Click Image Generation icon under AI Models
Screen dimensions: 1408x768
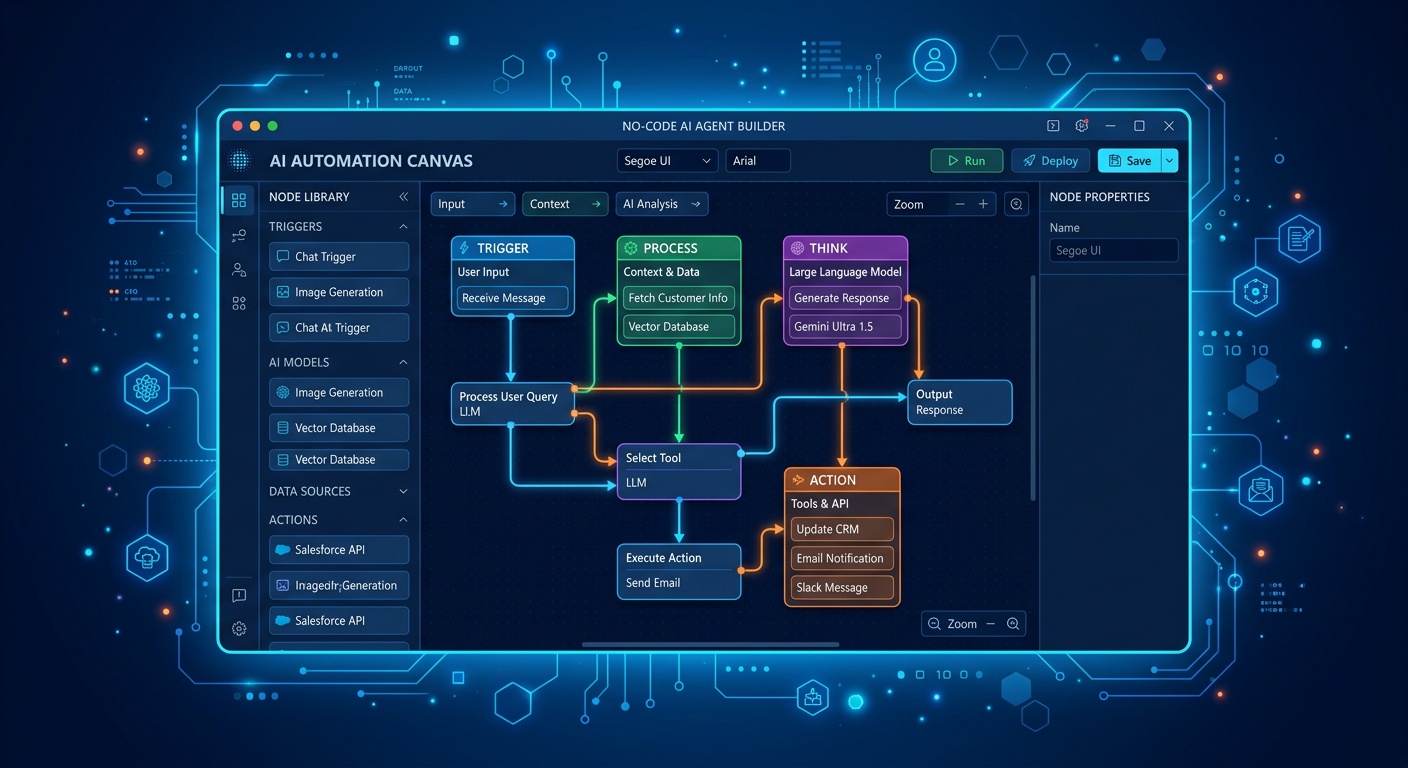click(x=283, y=393)
